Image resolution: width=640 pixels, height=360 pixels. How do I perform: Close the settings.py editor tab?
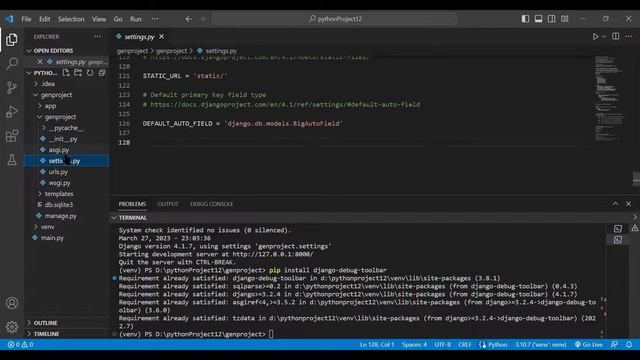[x=162, y=37]
